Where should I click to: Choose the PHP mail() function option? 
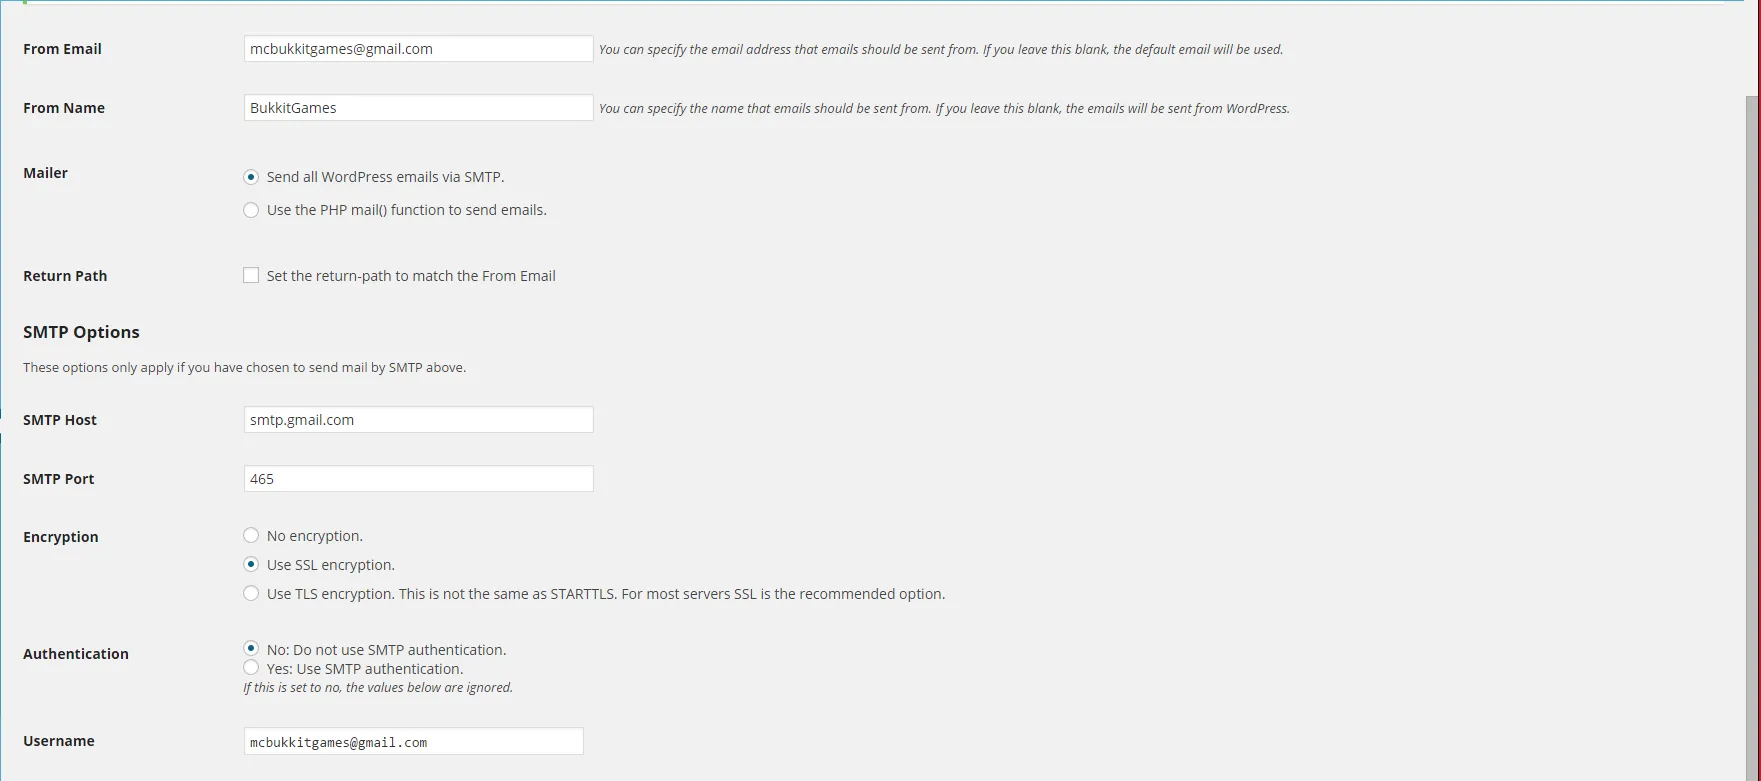(x=251, y=210)
